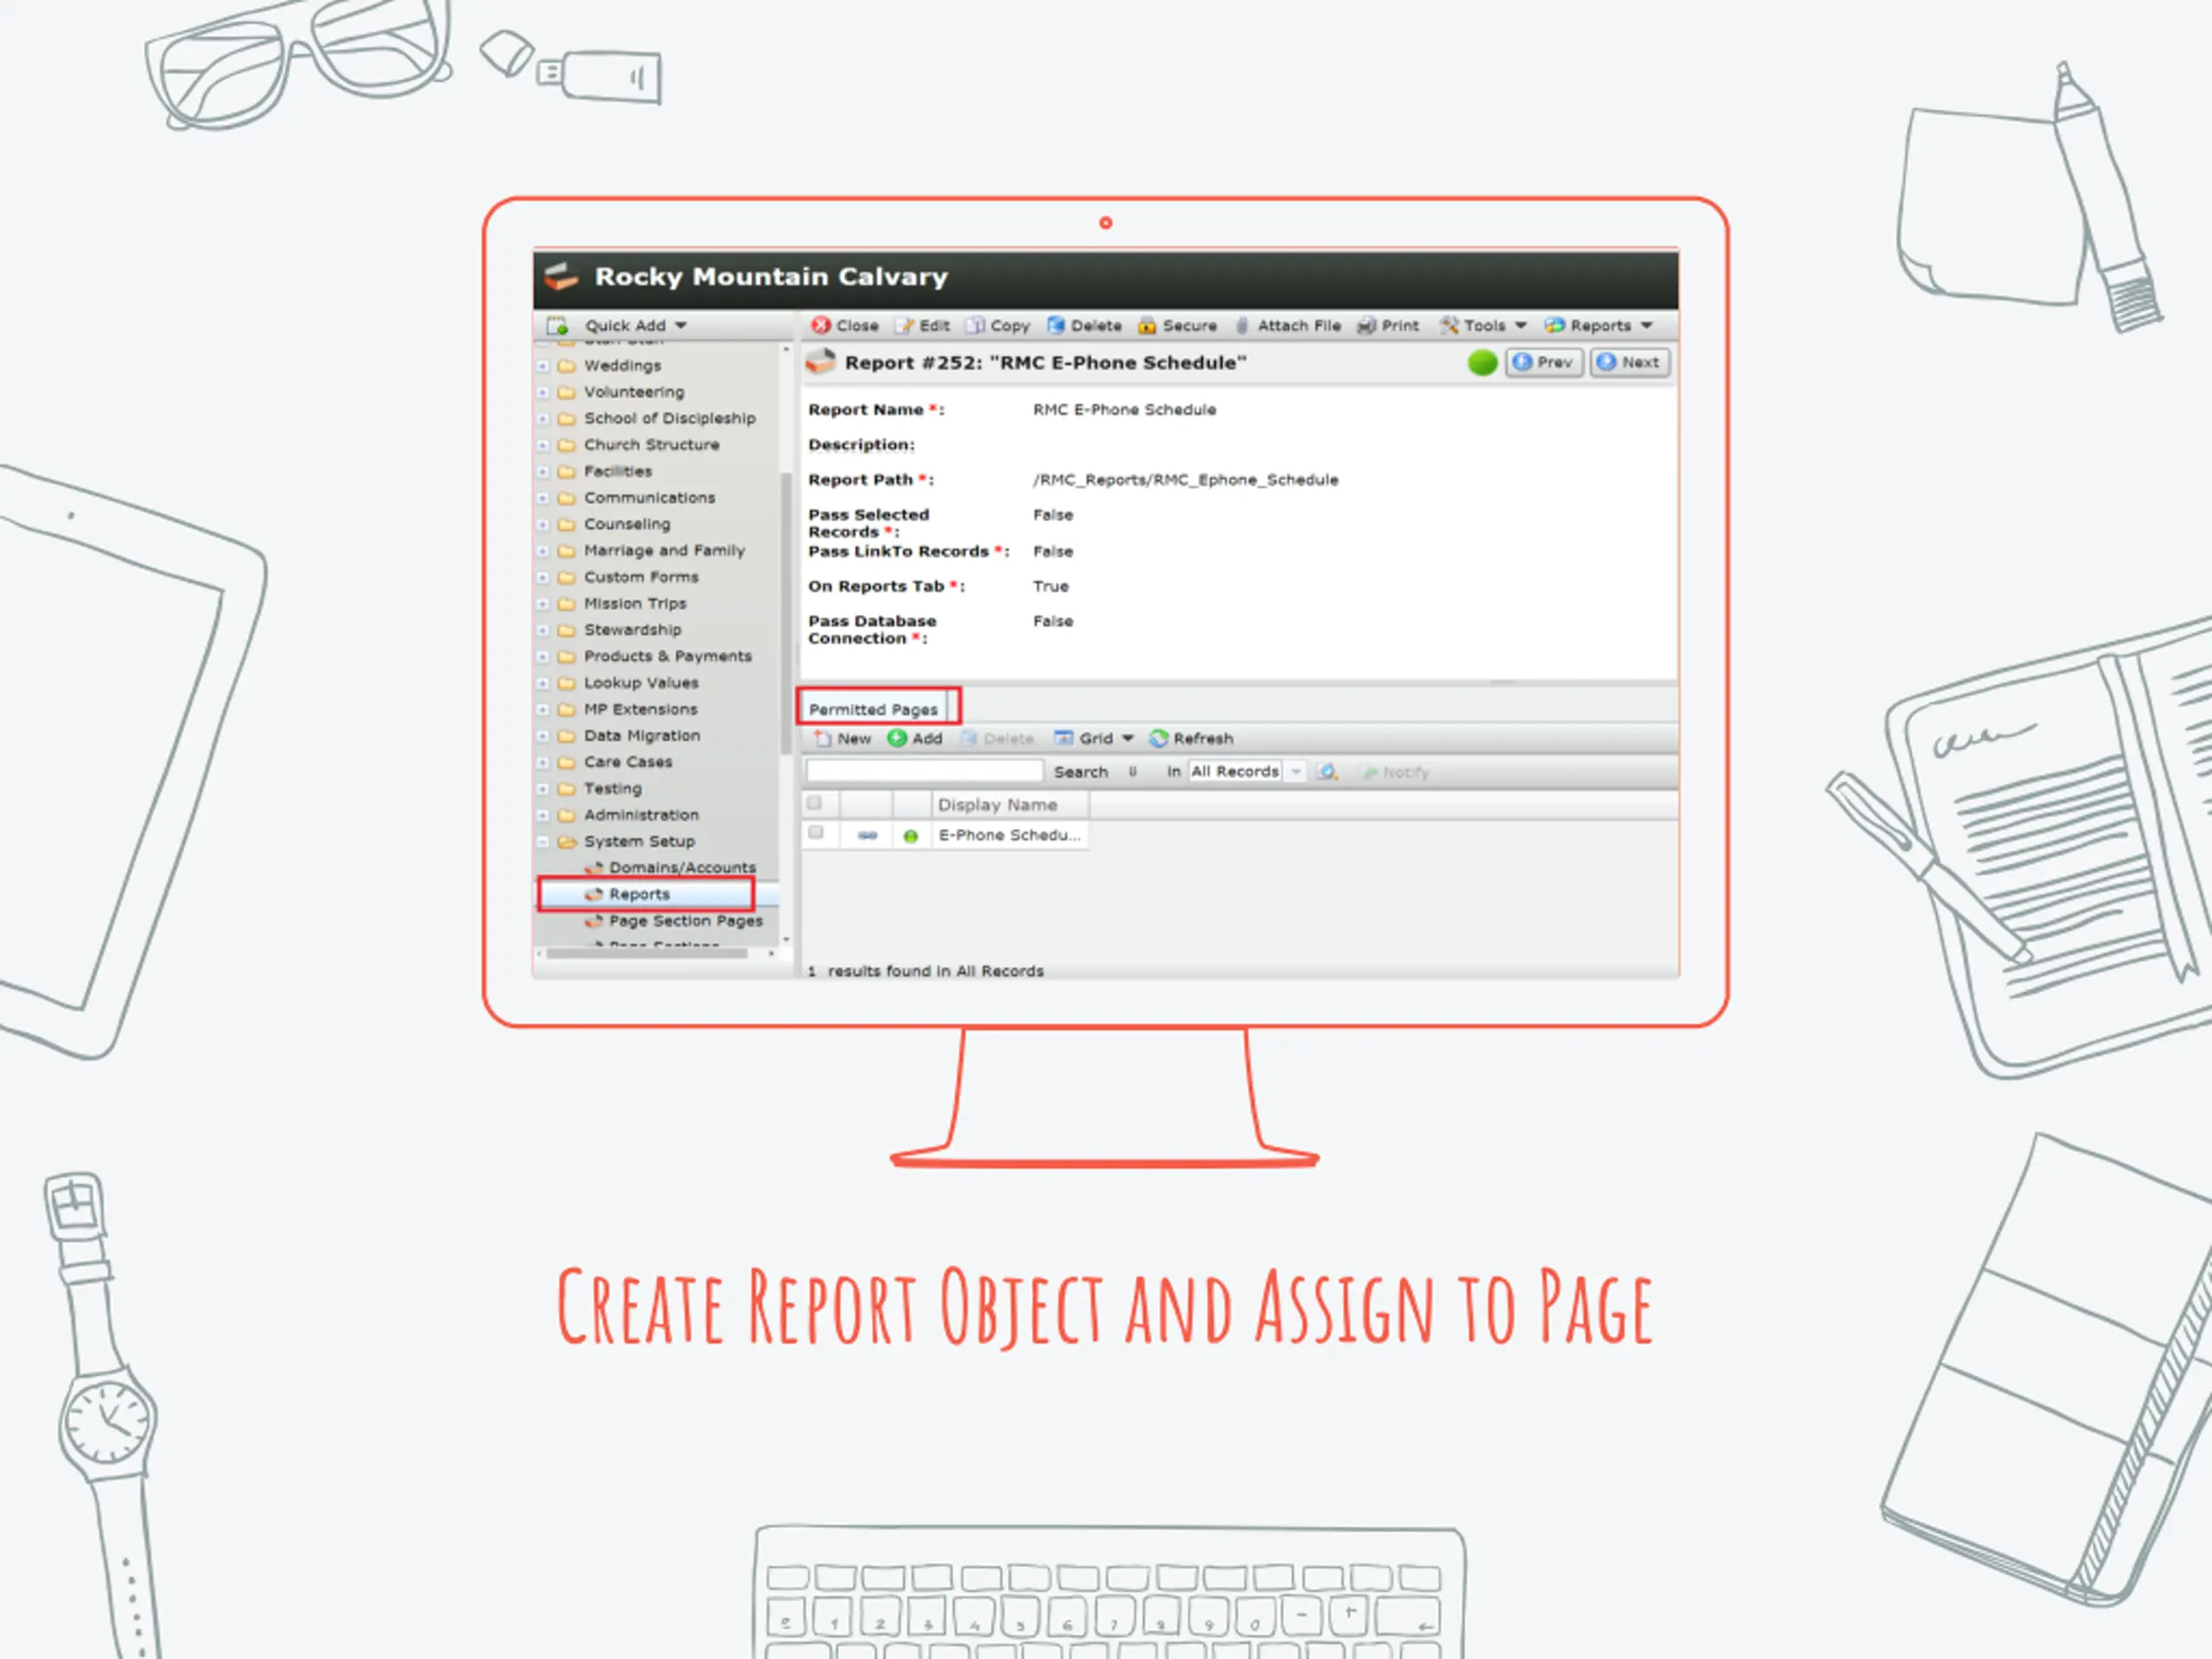The width and height of the screenshot is (2212, 1659).
Task: Click the Rocky Mountain Calvary logo icon
Action: coord(561,276)
